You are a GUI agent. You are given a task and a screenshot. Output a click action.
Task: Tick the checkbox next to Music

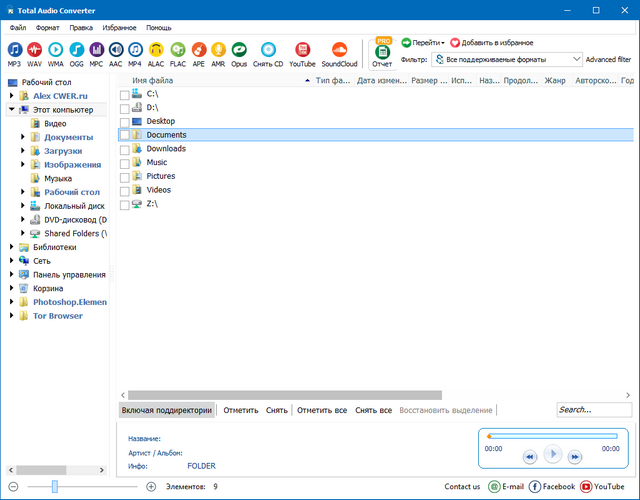[124, 162]
